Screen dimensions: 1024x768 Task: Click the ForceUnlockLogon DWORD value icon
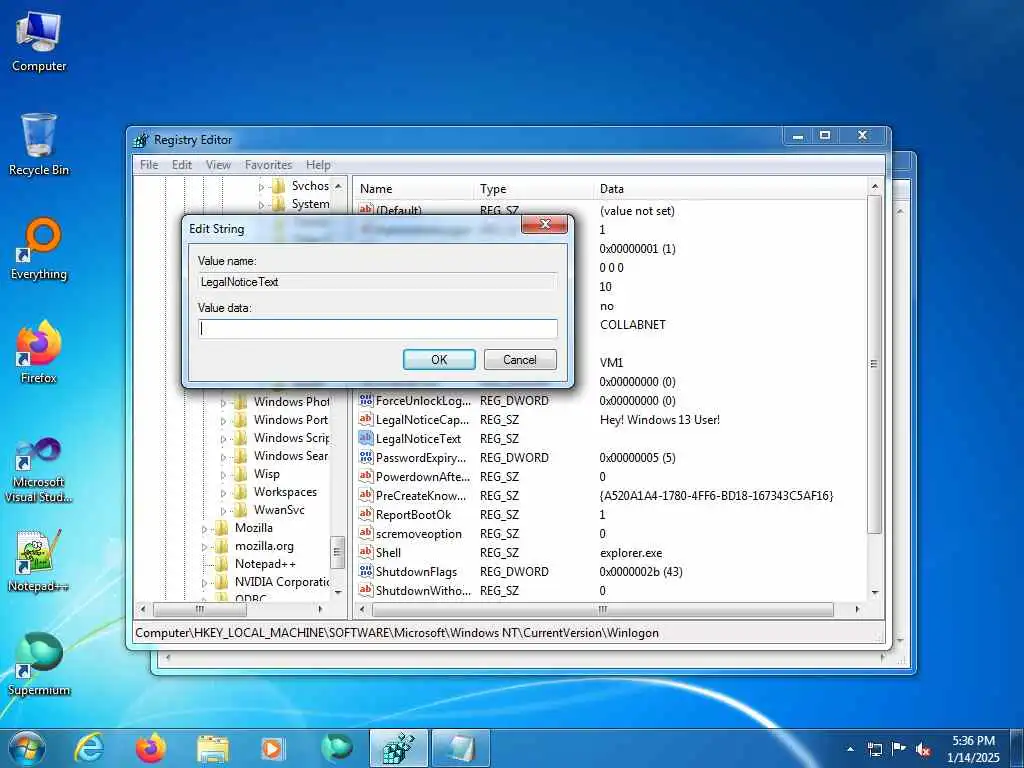366,400
